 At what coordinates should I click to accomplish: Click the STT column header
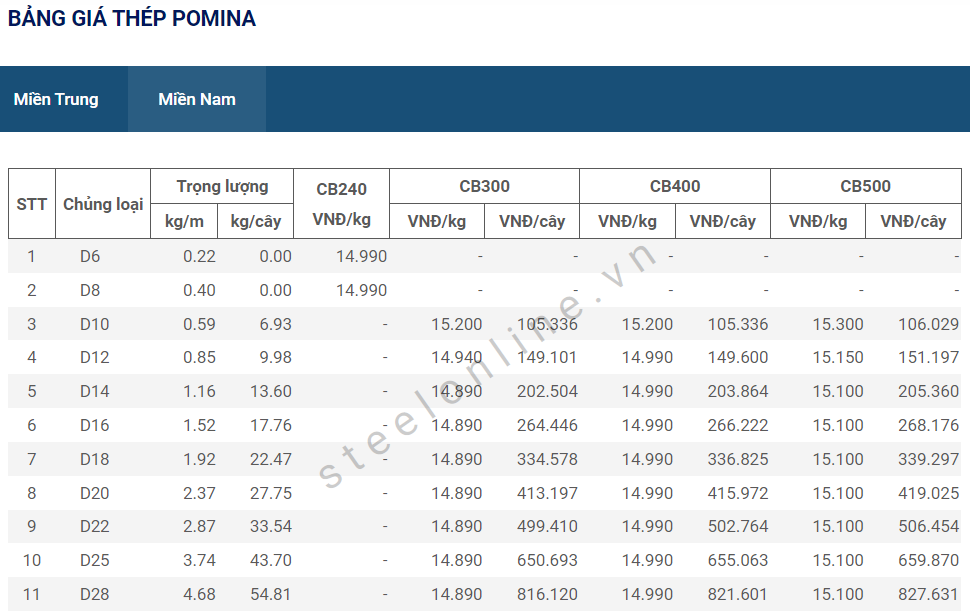32,204
